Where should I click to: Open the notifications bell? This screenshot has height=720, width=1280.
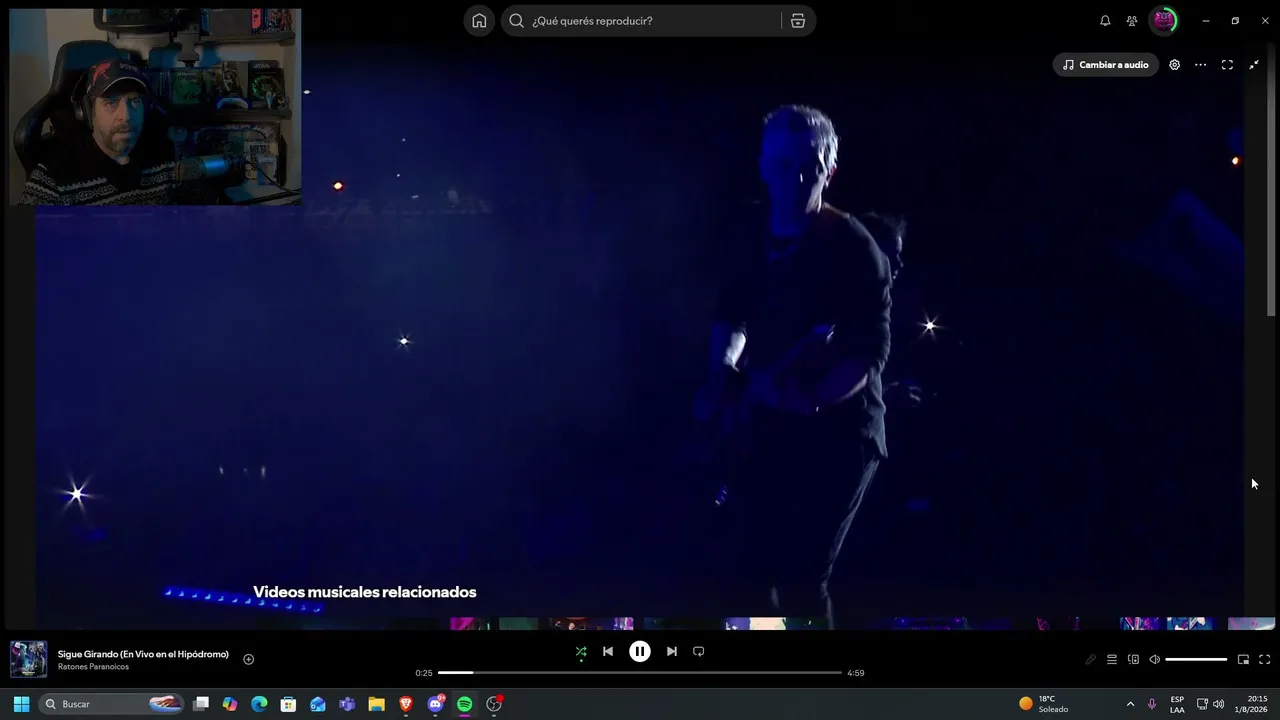(x=1105, y=21)
